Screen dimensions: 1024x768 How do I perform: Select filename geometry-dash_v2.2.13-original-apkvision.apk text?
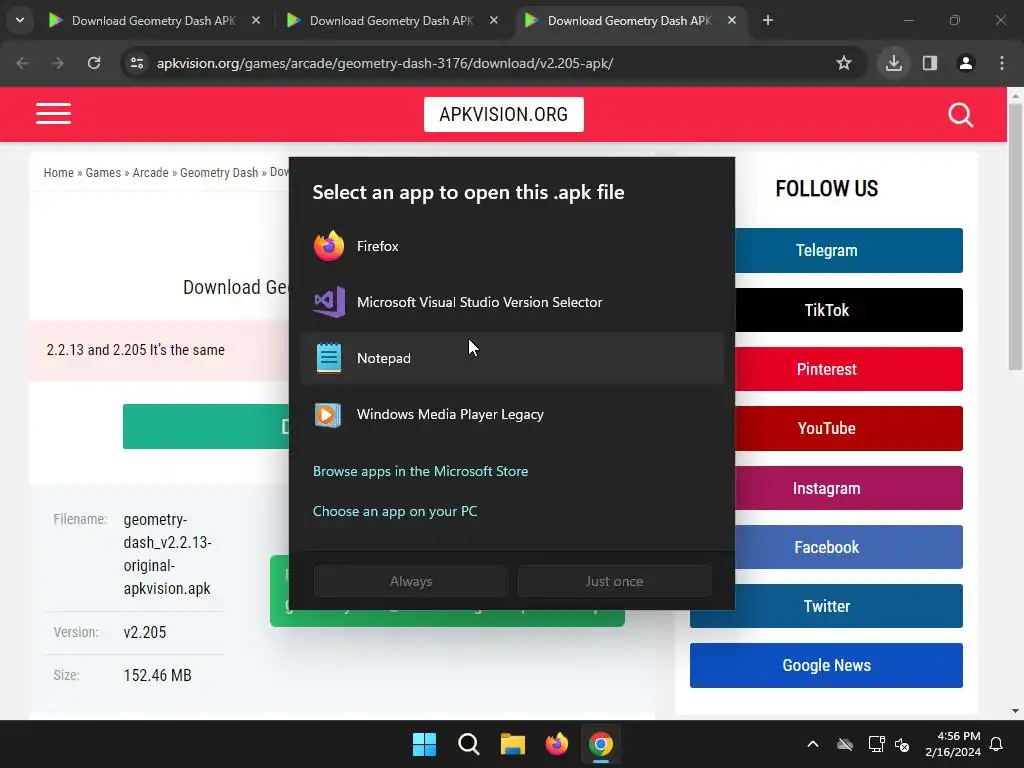pos(167,554)
